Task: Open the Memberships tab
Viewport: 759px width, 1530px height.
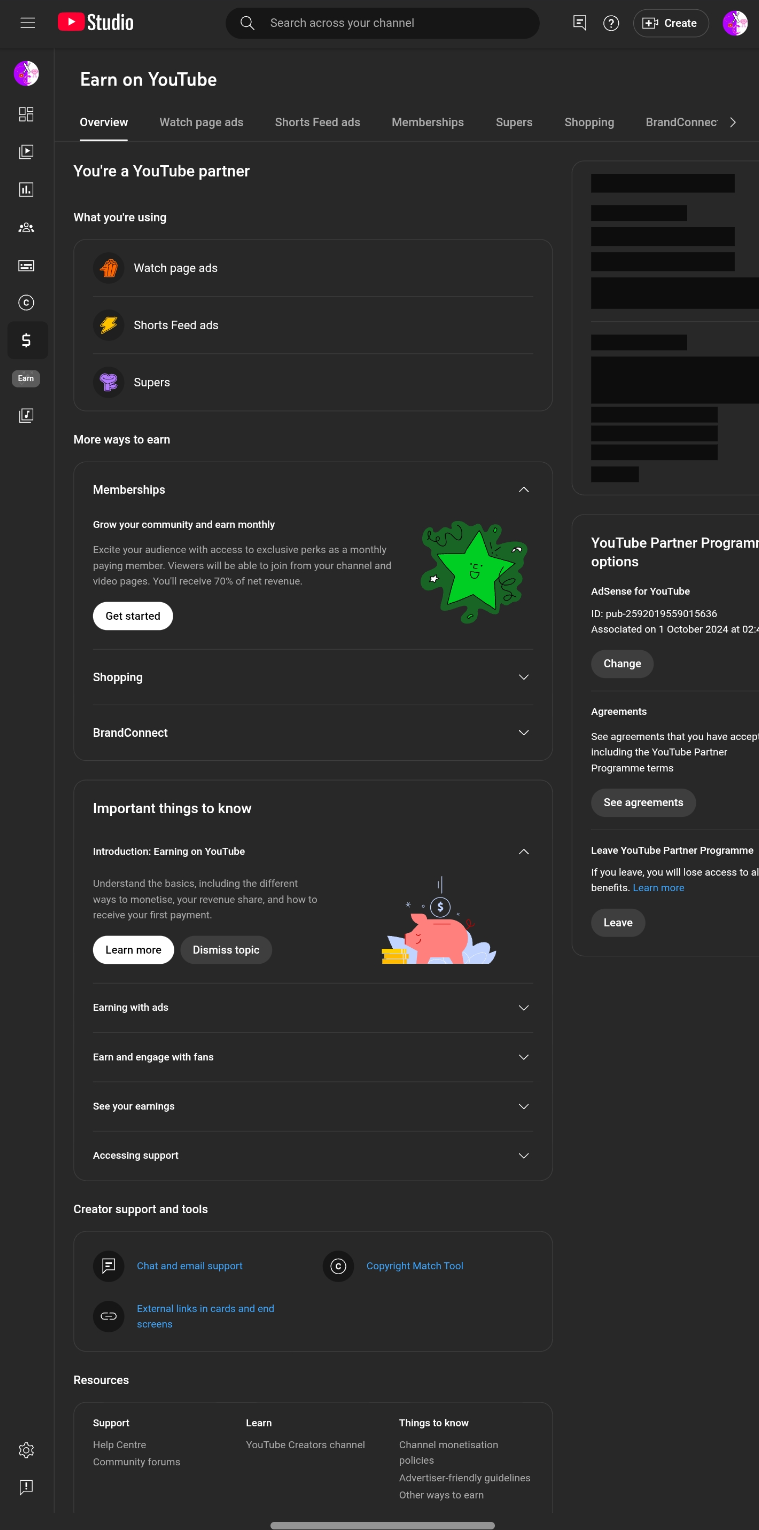Action: click(x=427, y=122)
